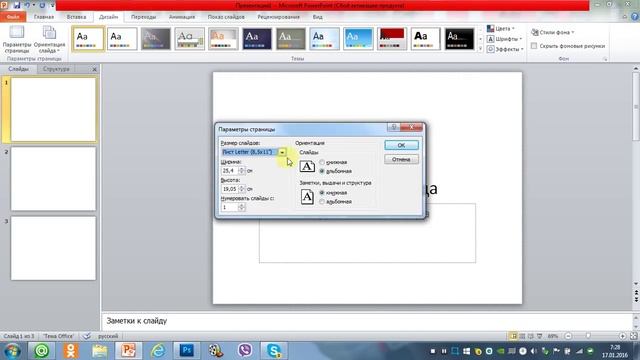Screen dimensions: 640x360
Task: Click the Высота height input field
Action: point(229,189)
